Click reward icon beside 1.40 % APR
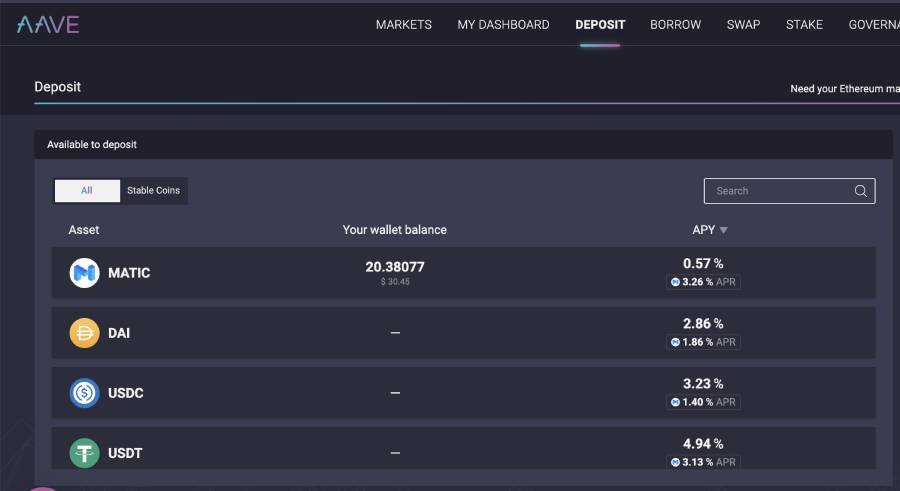The image size is (900, 491). pos(675,402)
